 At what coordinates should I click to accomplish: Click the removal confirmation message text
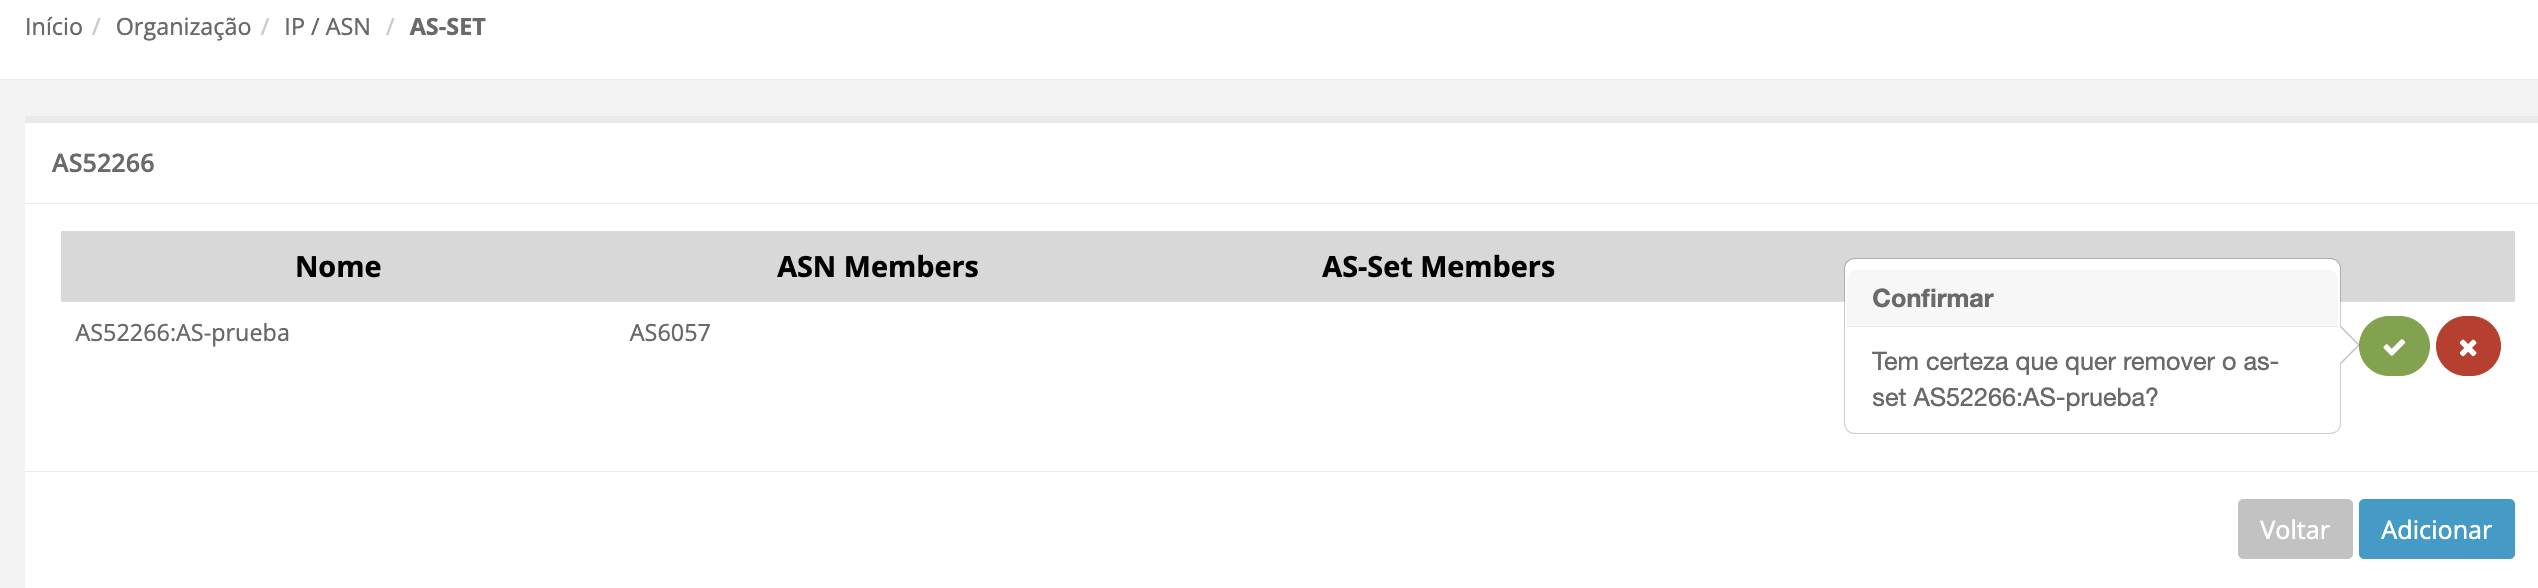click(x=2074, y=380)
